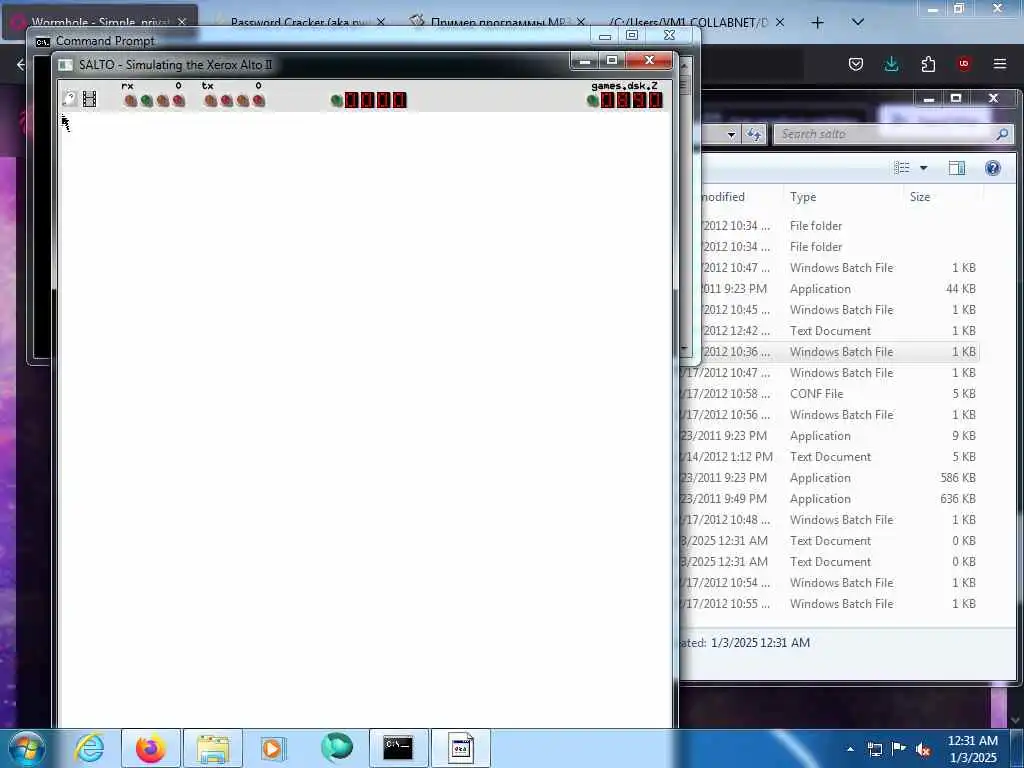Open the Firefox application hamburger menu

point(1000,64)
